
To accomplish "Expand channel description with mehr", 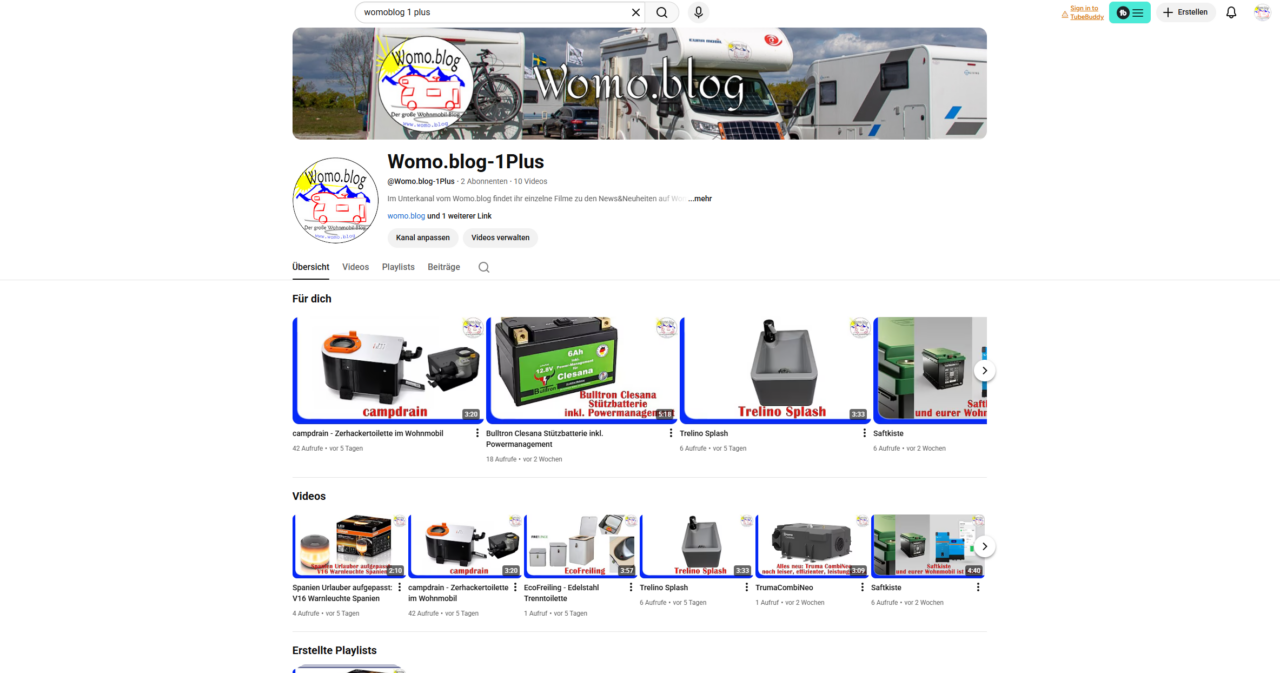I will [700, 198].
